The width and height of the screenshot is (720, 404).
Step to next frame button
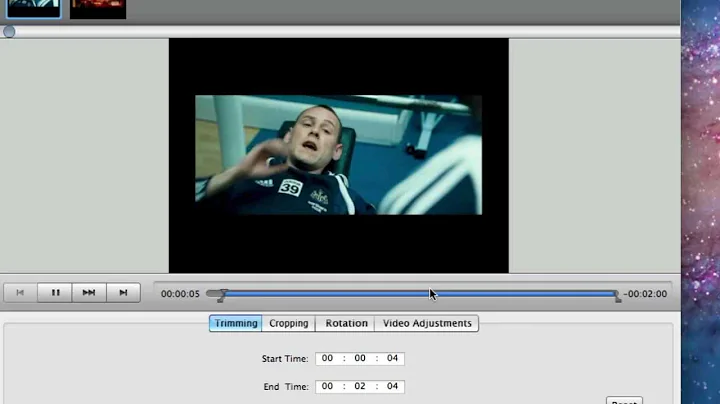tap(124, 292)
